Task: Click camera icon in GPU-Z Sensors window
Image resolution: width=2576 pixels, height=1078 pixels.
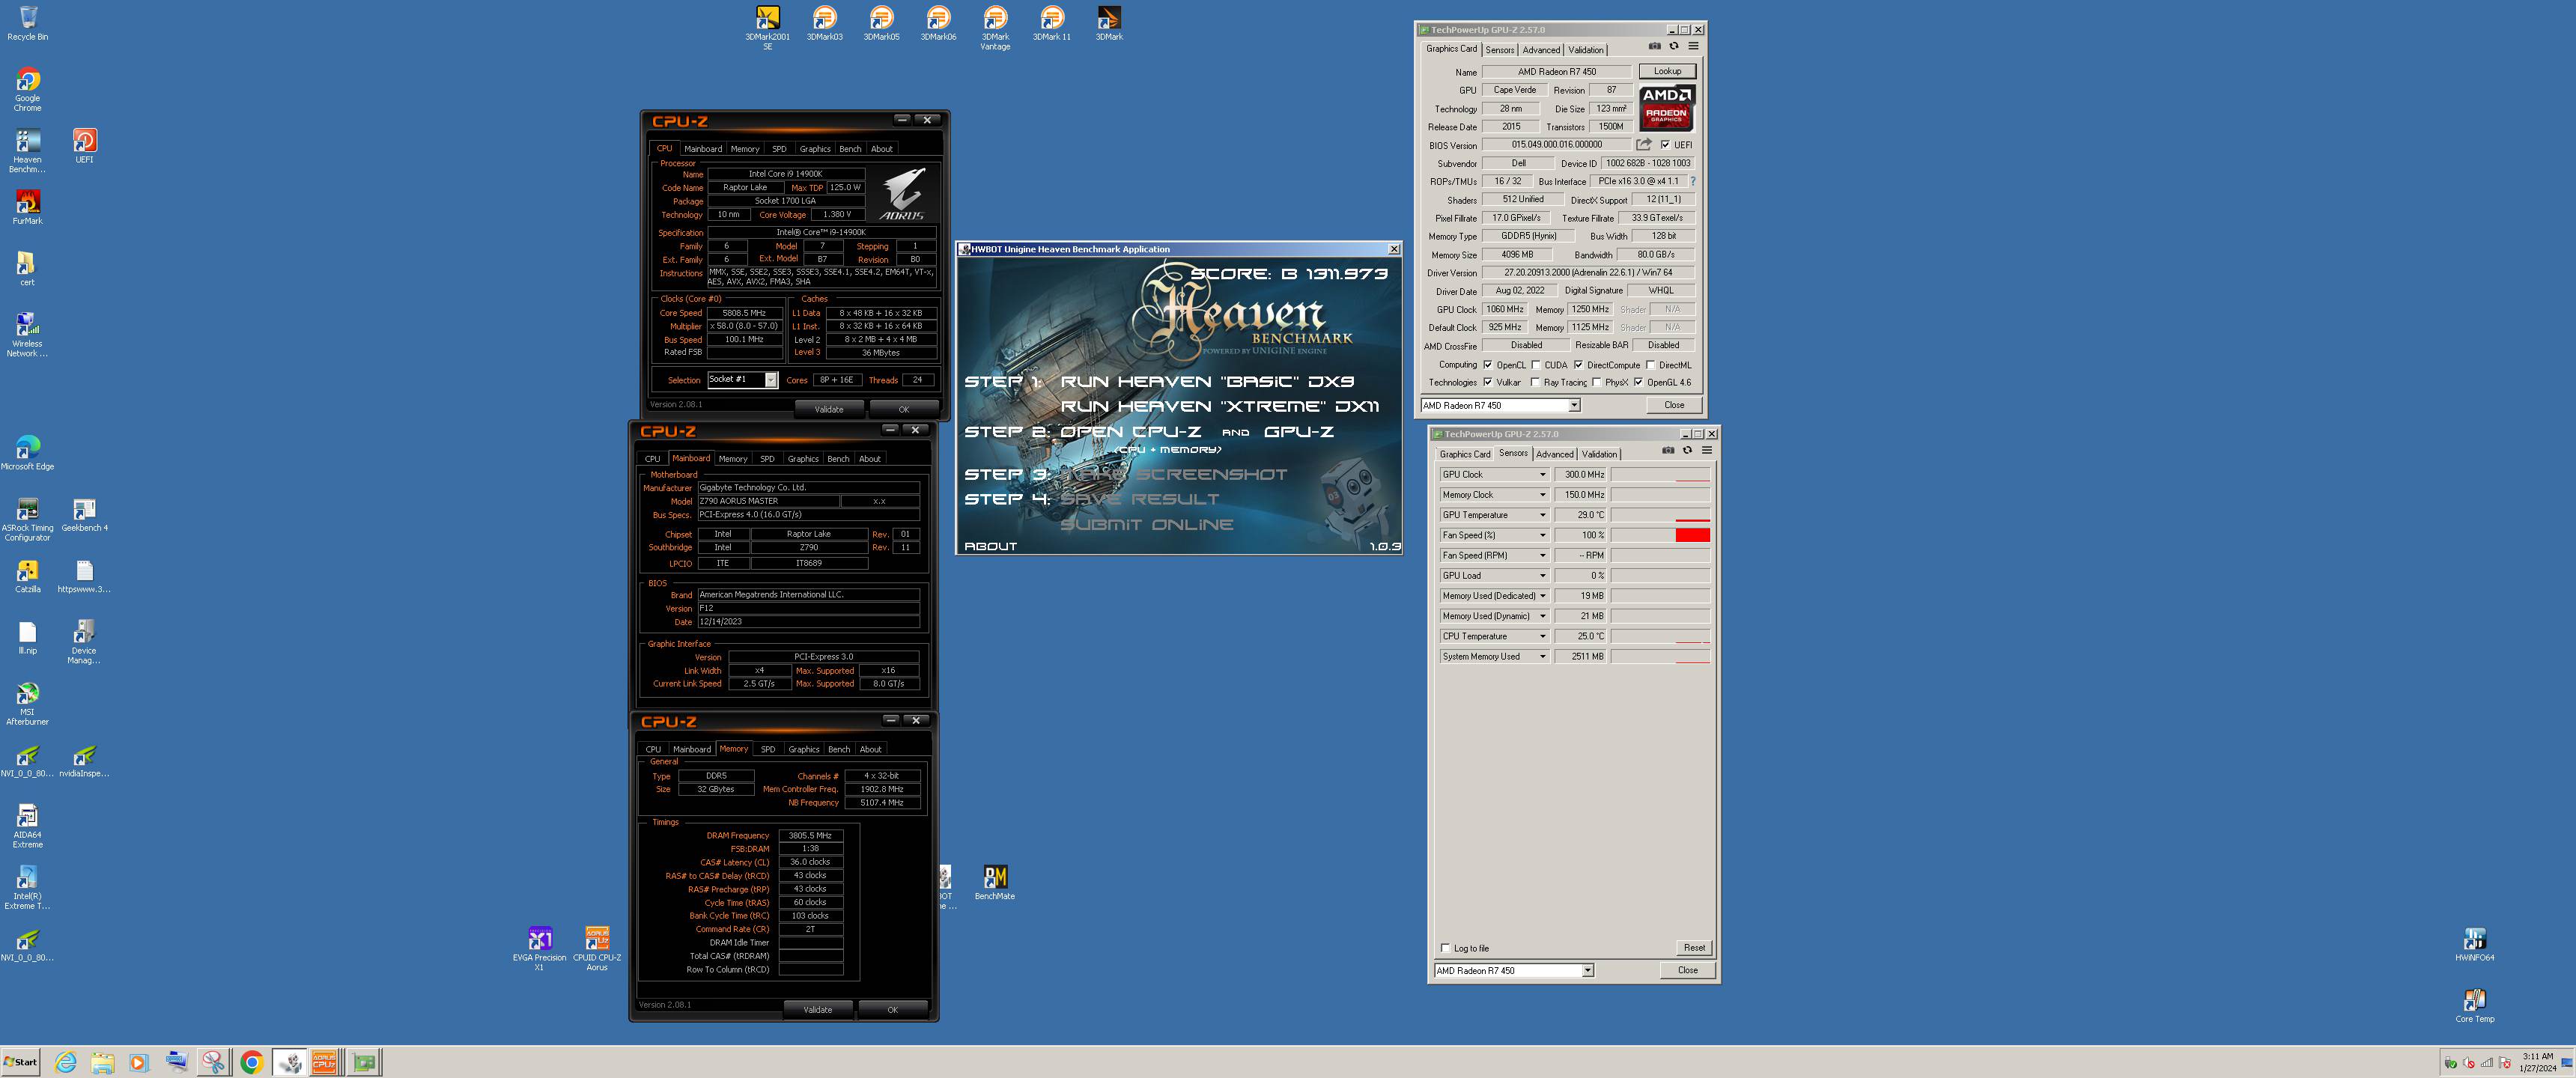Action: click(x=1668, y=450)
